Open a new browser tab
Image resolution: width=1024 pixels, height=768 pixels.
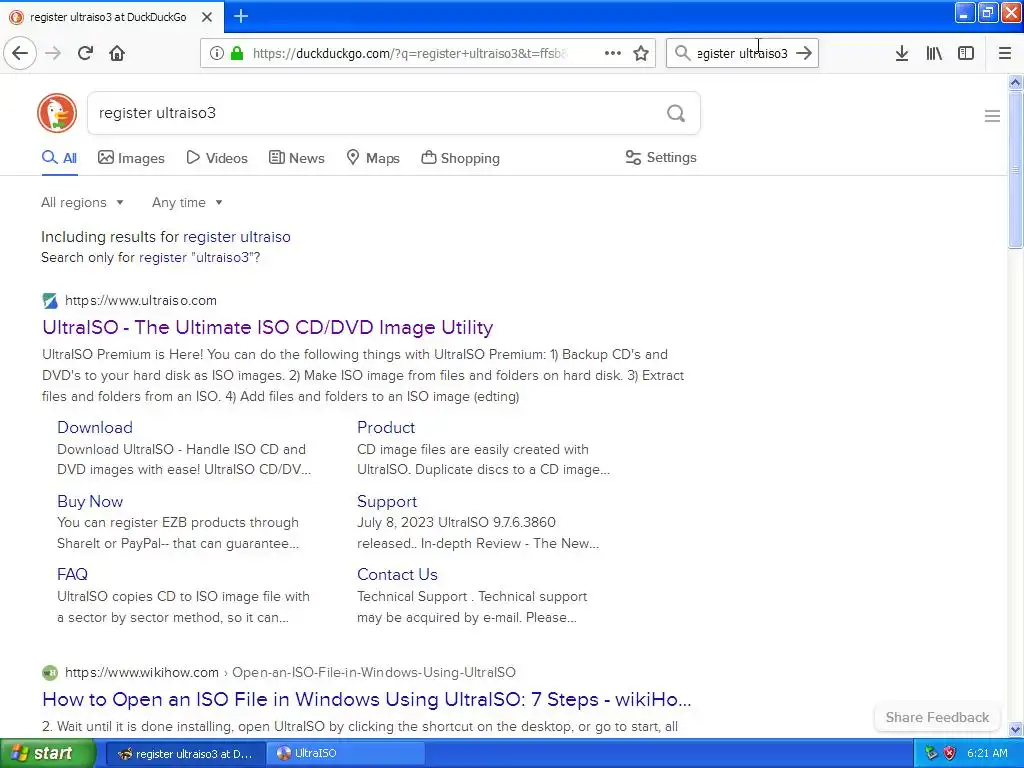241,16
